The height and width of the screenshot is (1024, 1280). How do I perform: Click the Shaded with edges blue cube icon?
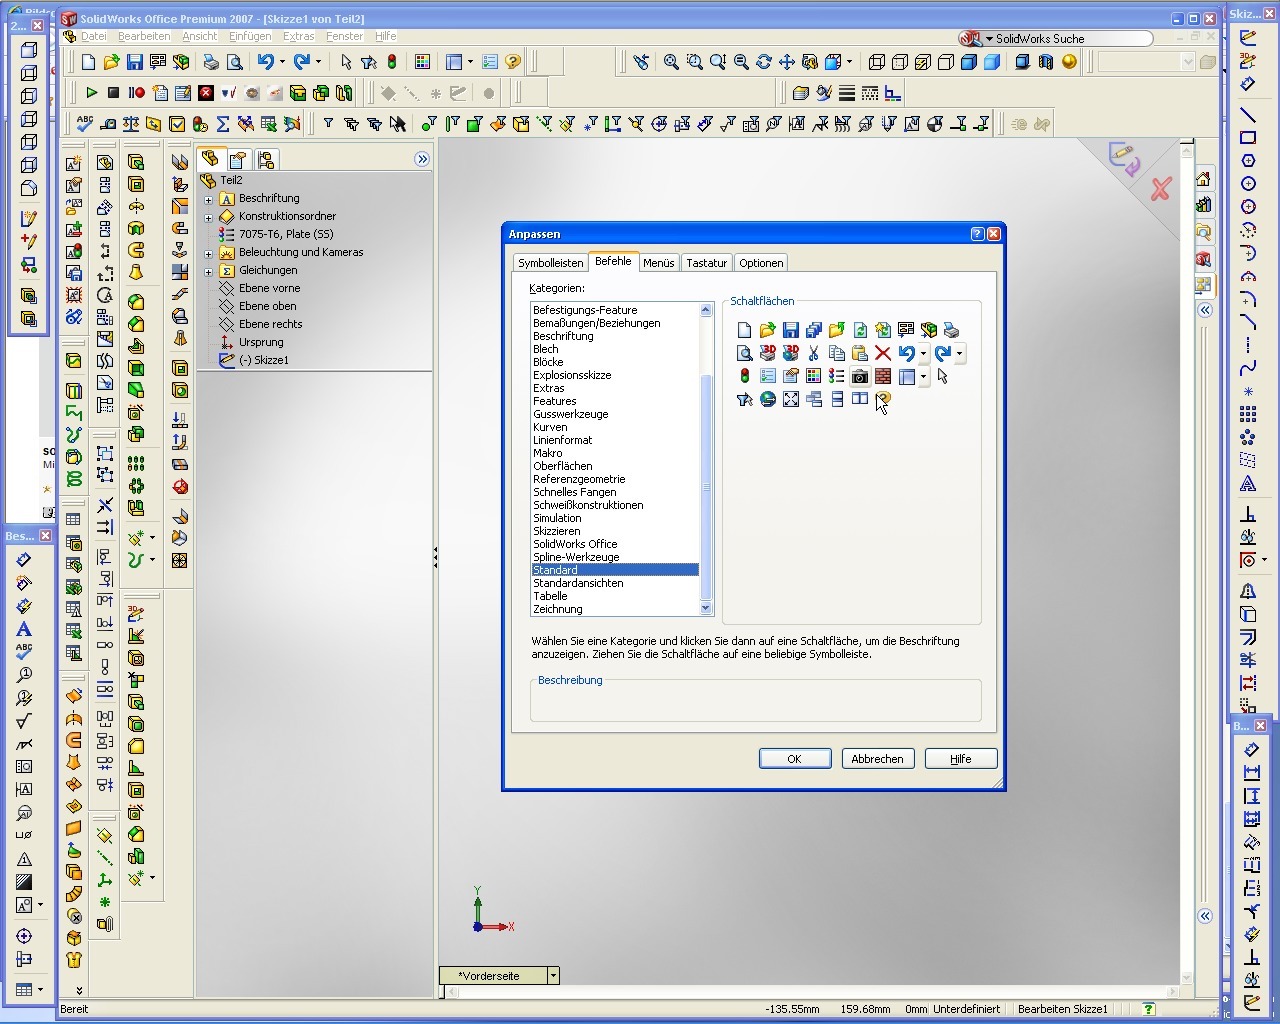969,62
